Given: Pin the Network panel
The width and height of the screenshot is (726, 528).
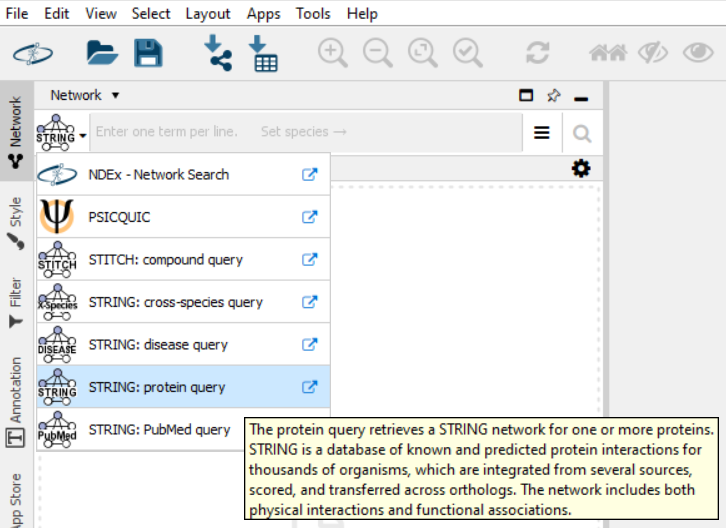Looking at the screenshot, I should [553, 95].
